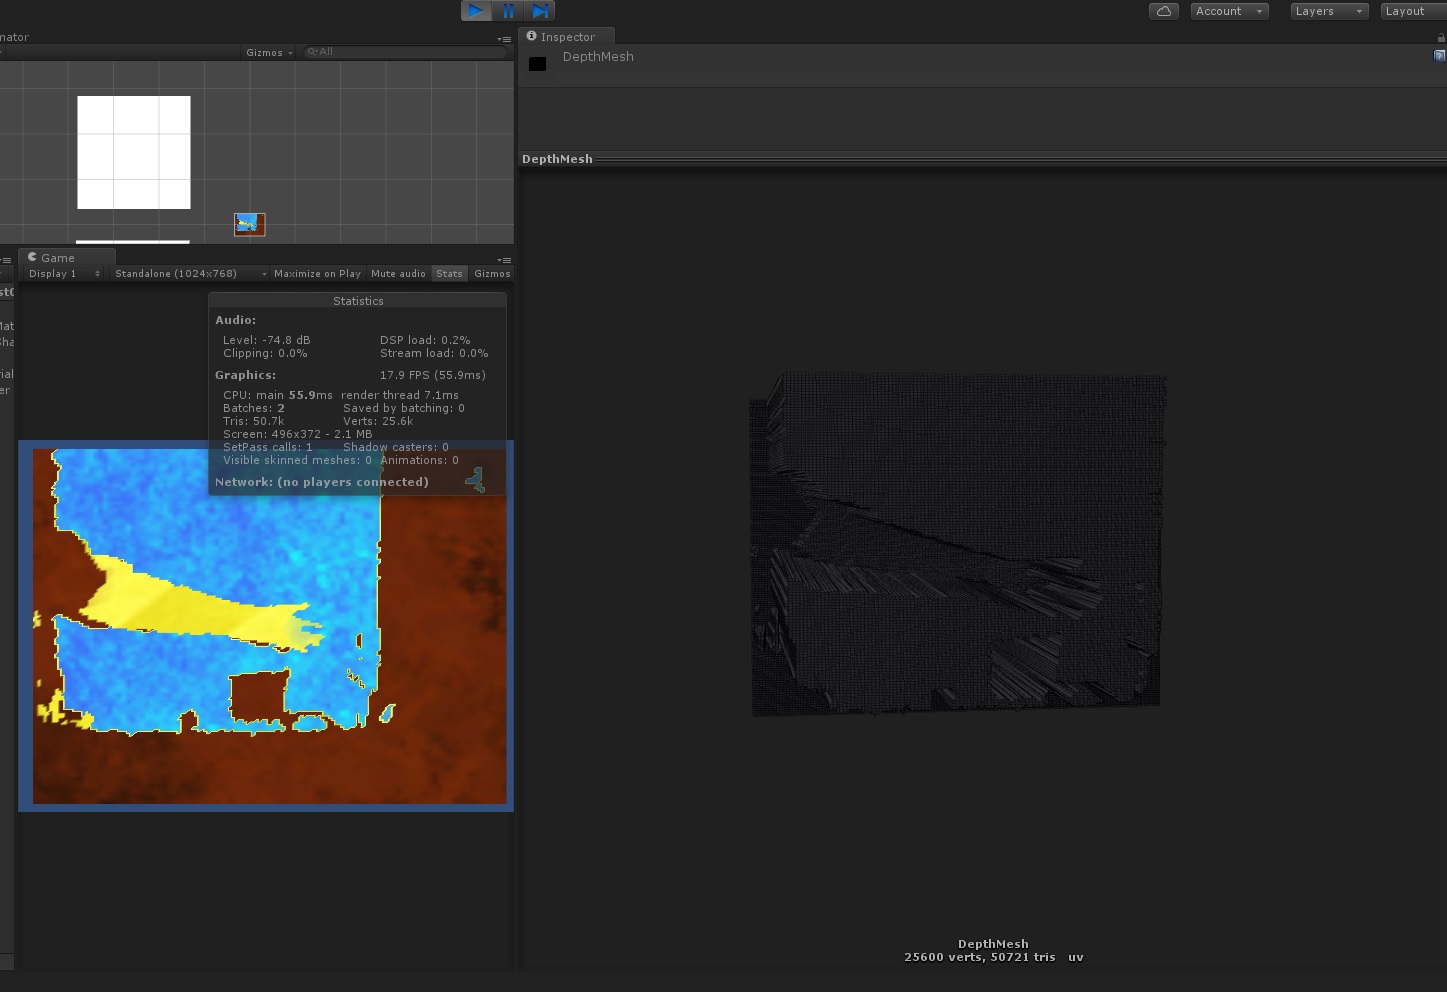1447x992 pixels.
Task: Select the small colored thumbnail node
Action: pyautogui.click(x=250, y=224)
